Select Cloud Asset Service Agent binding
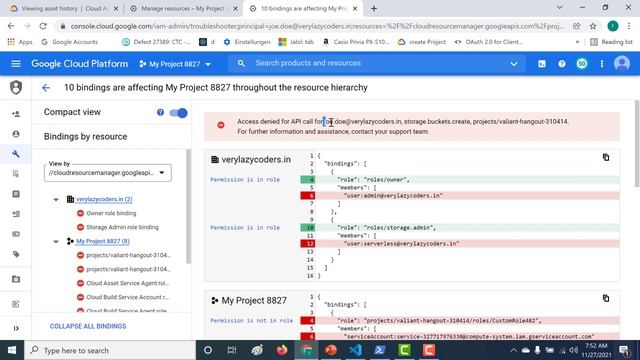640x360 pixels. tap(123, 283)
